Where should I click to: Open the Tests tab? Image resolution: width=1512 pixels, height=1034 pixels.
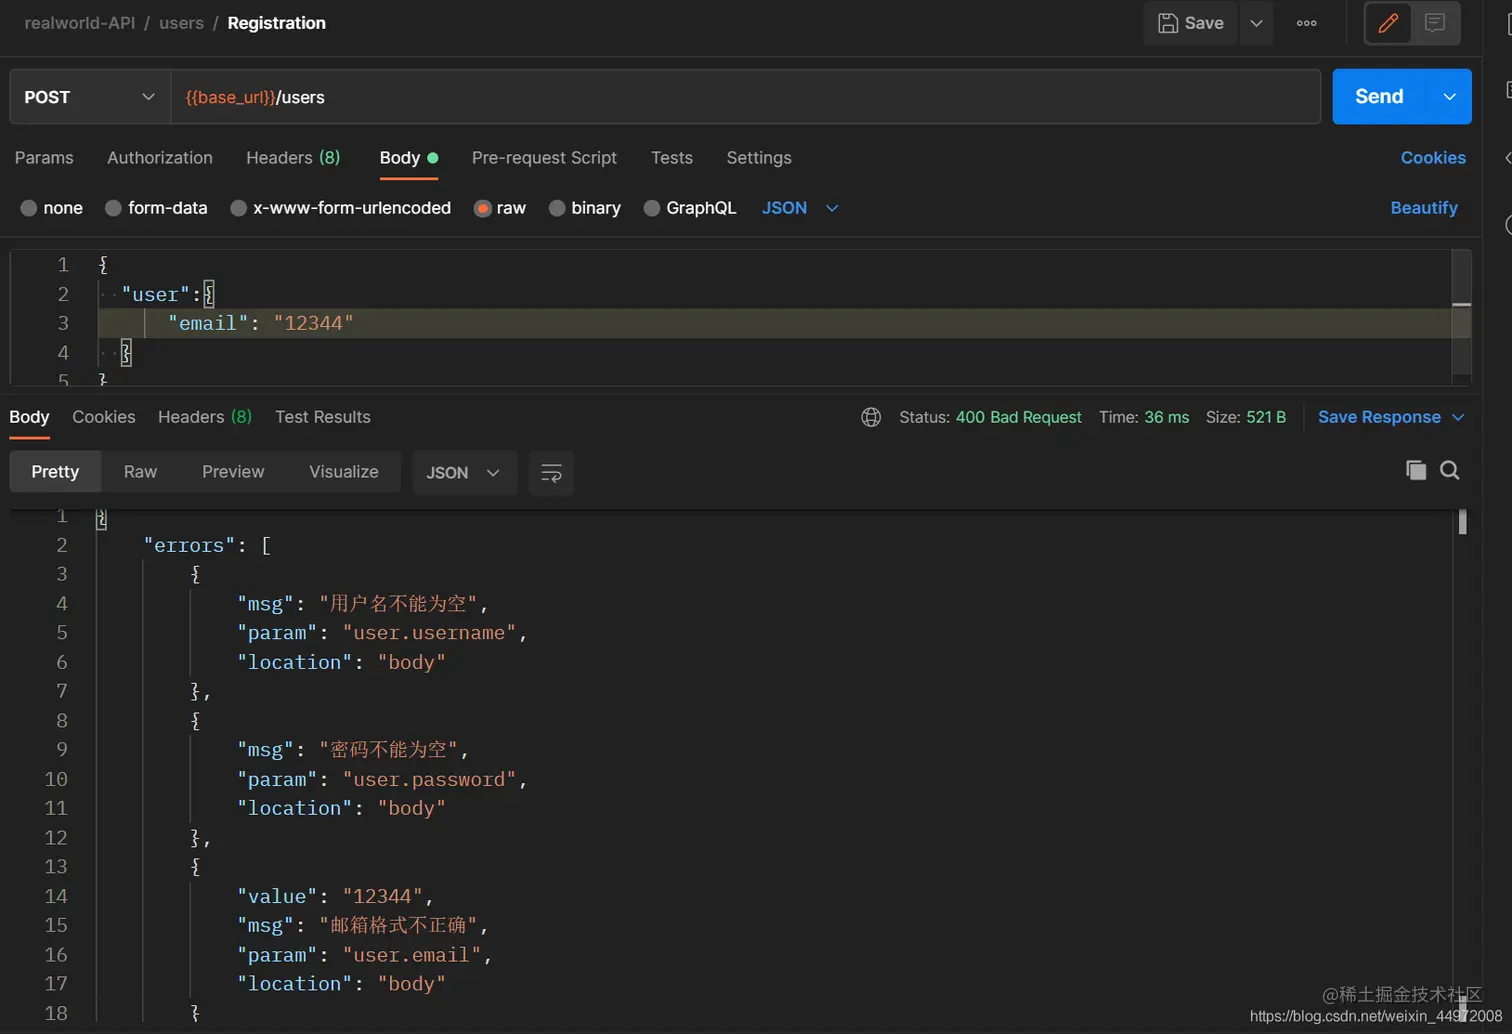[x=672, y=158]
